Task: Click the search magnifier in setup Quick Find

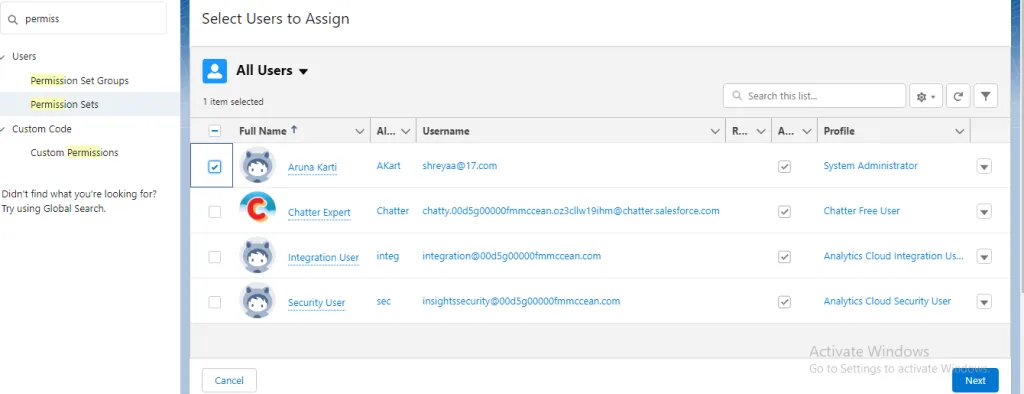Action: 13,19
